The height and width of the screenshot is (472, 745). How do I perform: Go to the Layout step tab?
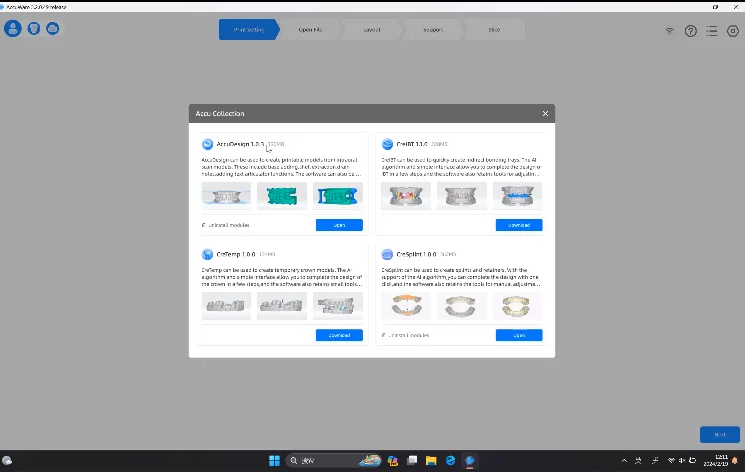coord(371,30)
